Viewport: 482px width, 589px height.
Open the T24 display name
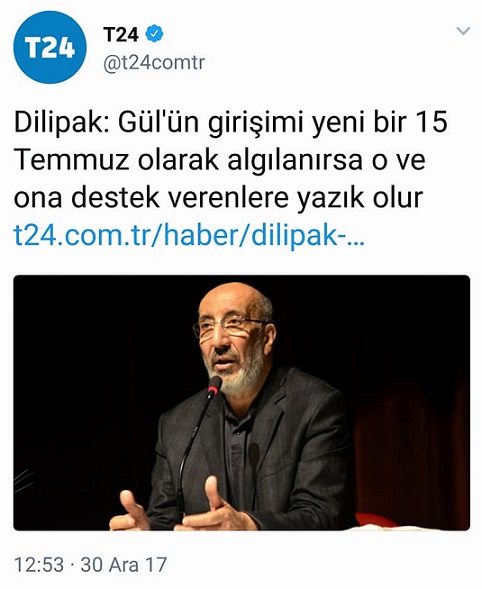point(121,34)
